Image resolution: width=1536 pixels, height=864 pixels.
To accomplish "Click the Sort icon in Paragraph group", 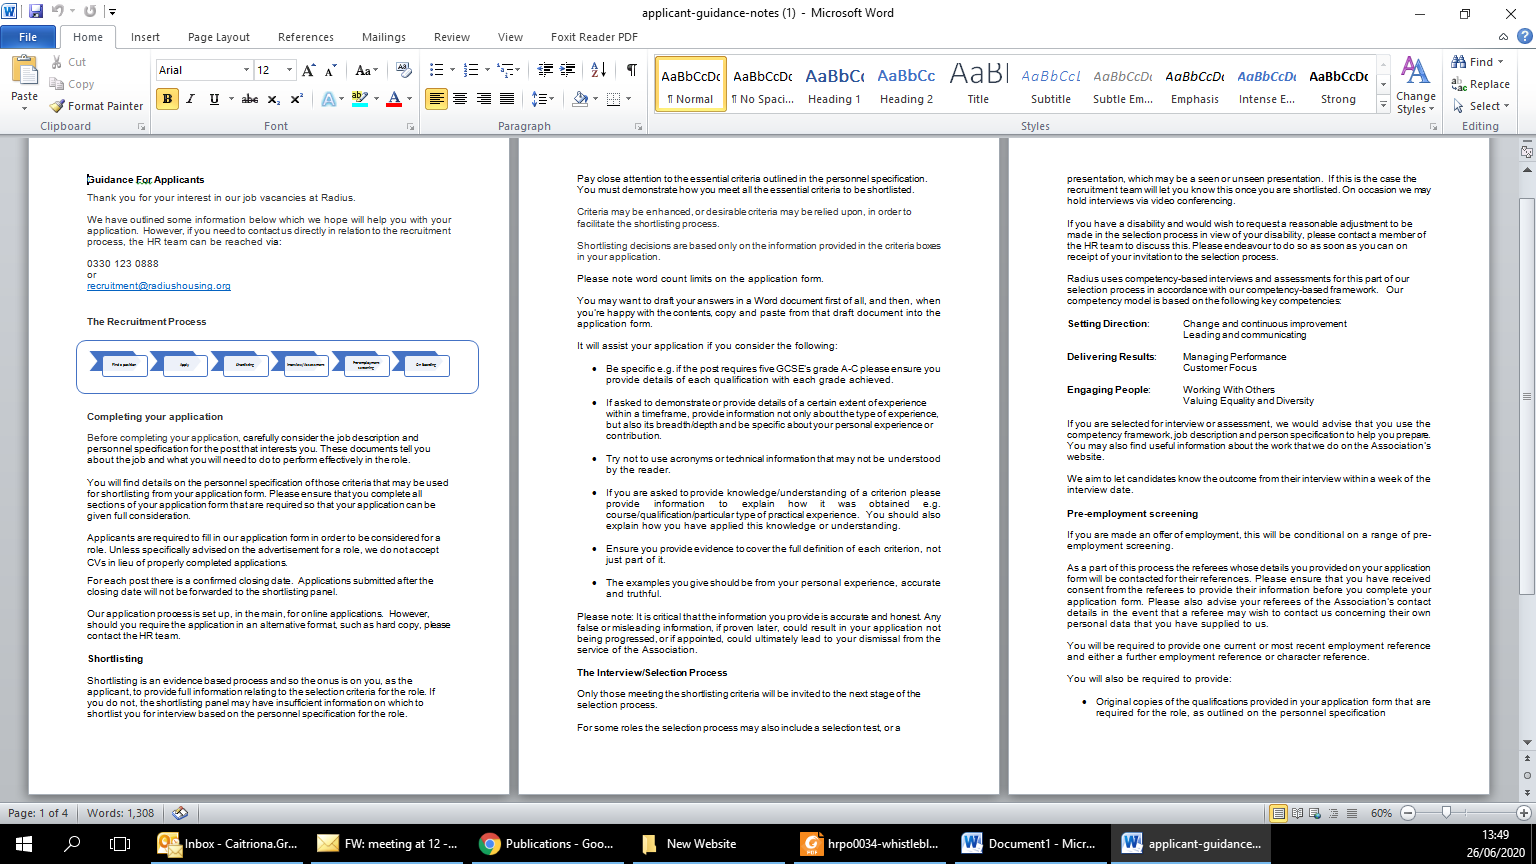I will tap(598, 70).
